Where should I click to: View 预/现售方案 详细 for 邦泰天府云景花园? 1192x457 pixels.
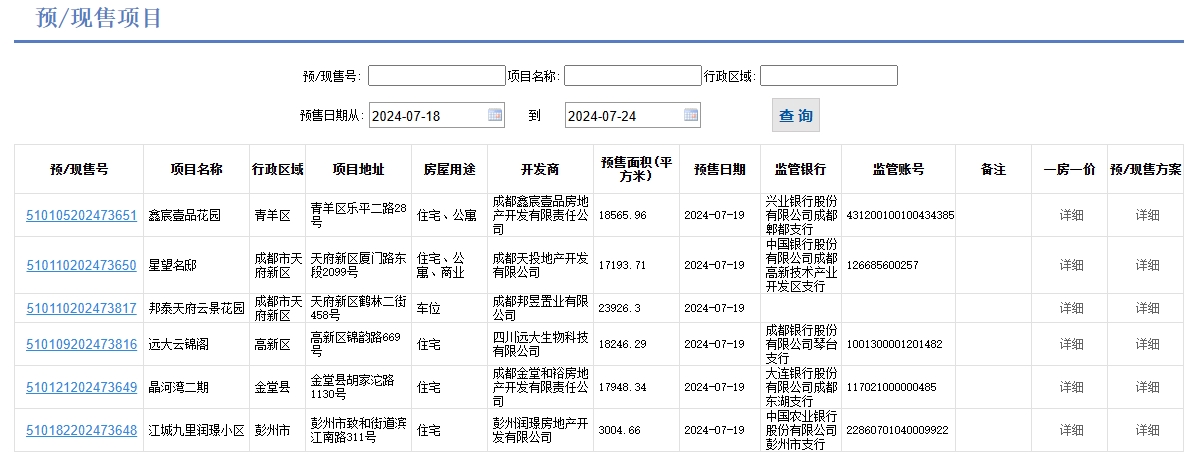pyautogui.click(x=1147, y=309)
